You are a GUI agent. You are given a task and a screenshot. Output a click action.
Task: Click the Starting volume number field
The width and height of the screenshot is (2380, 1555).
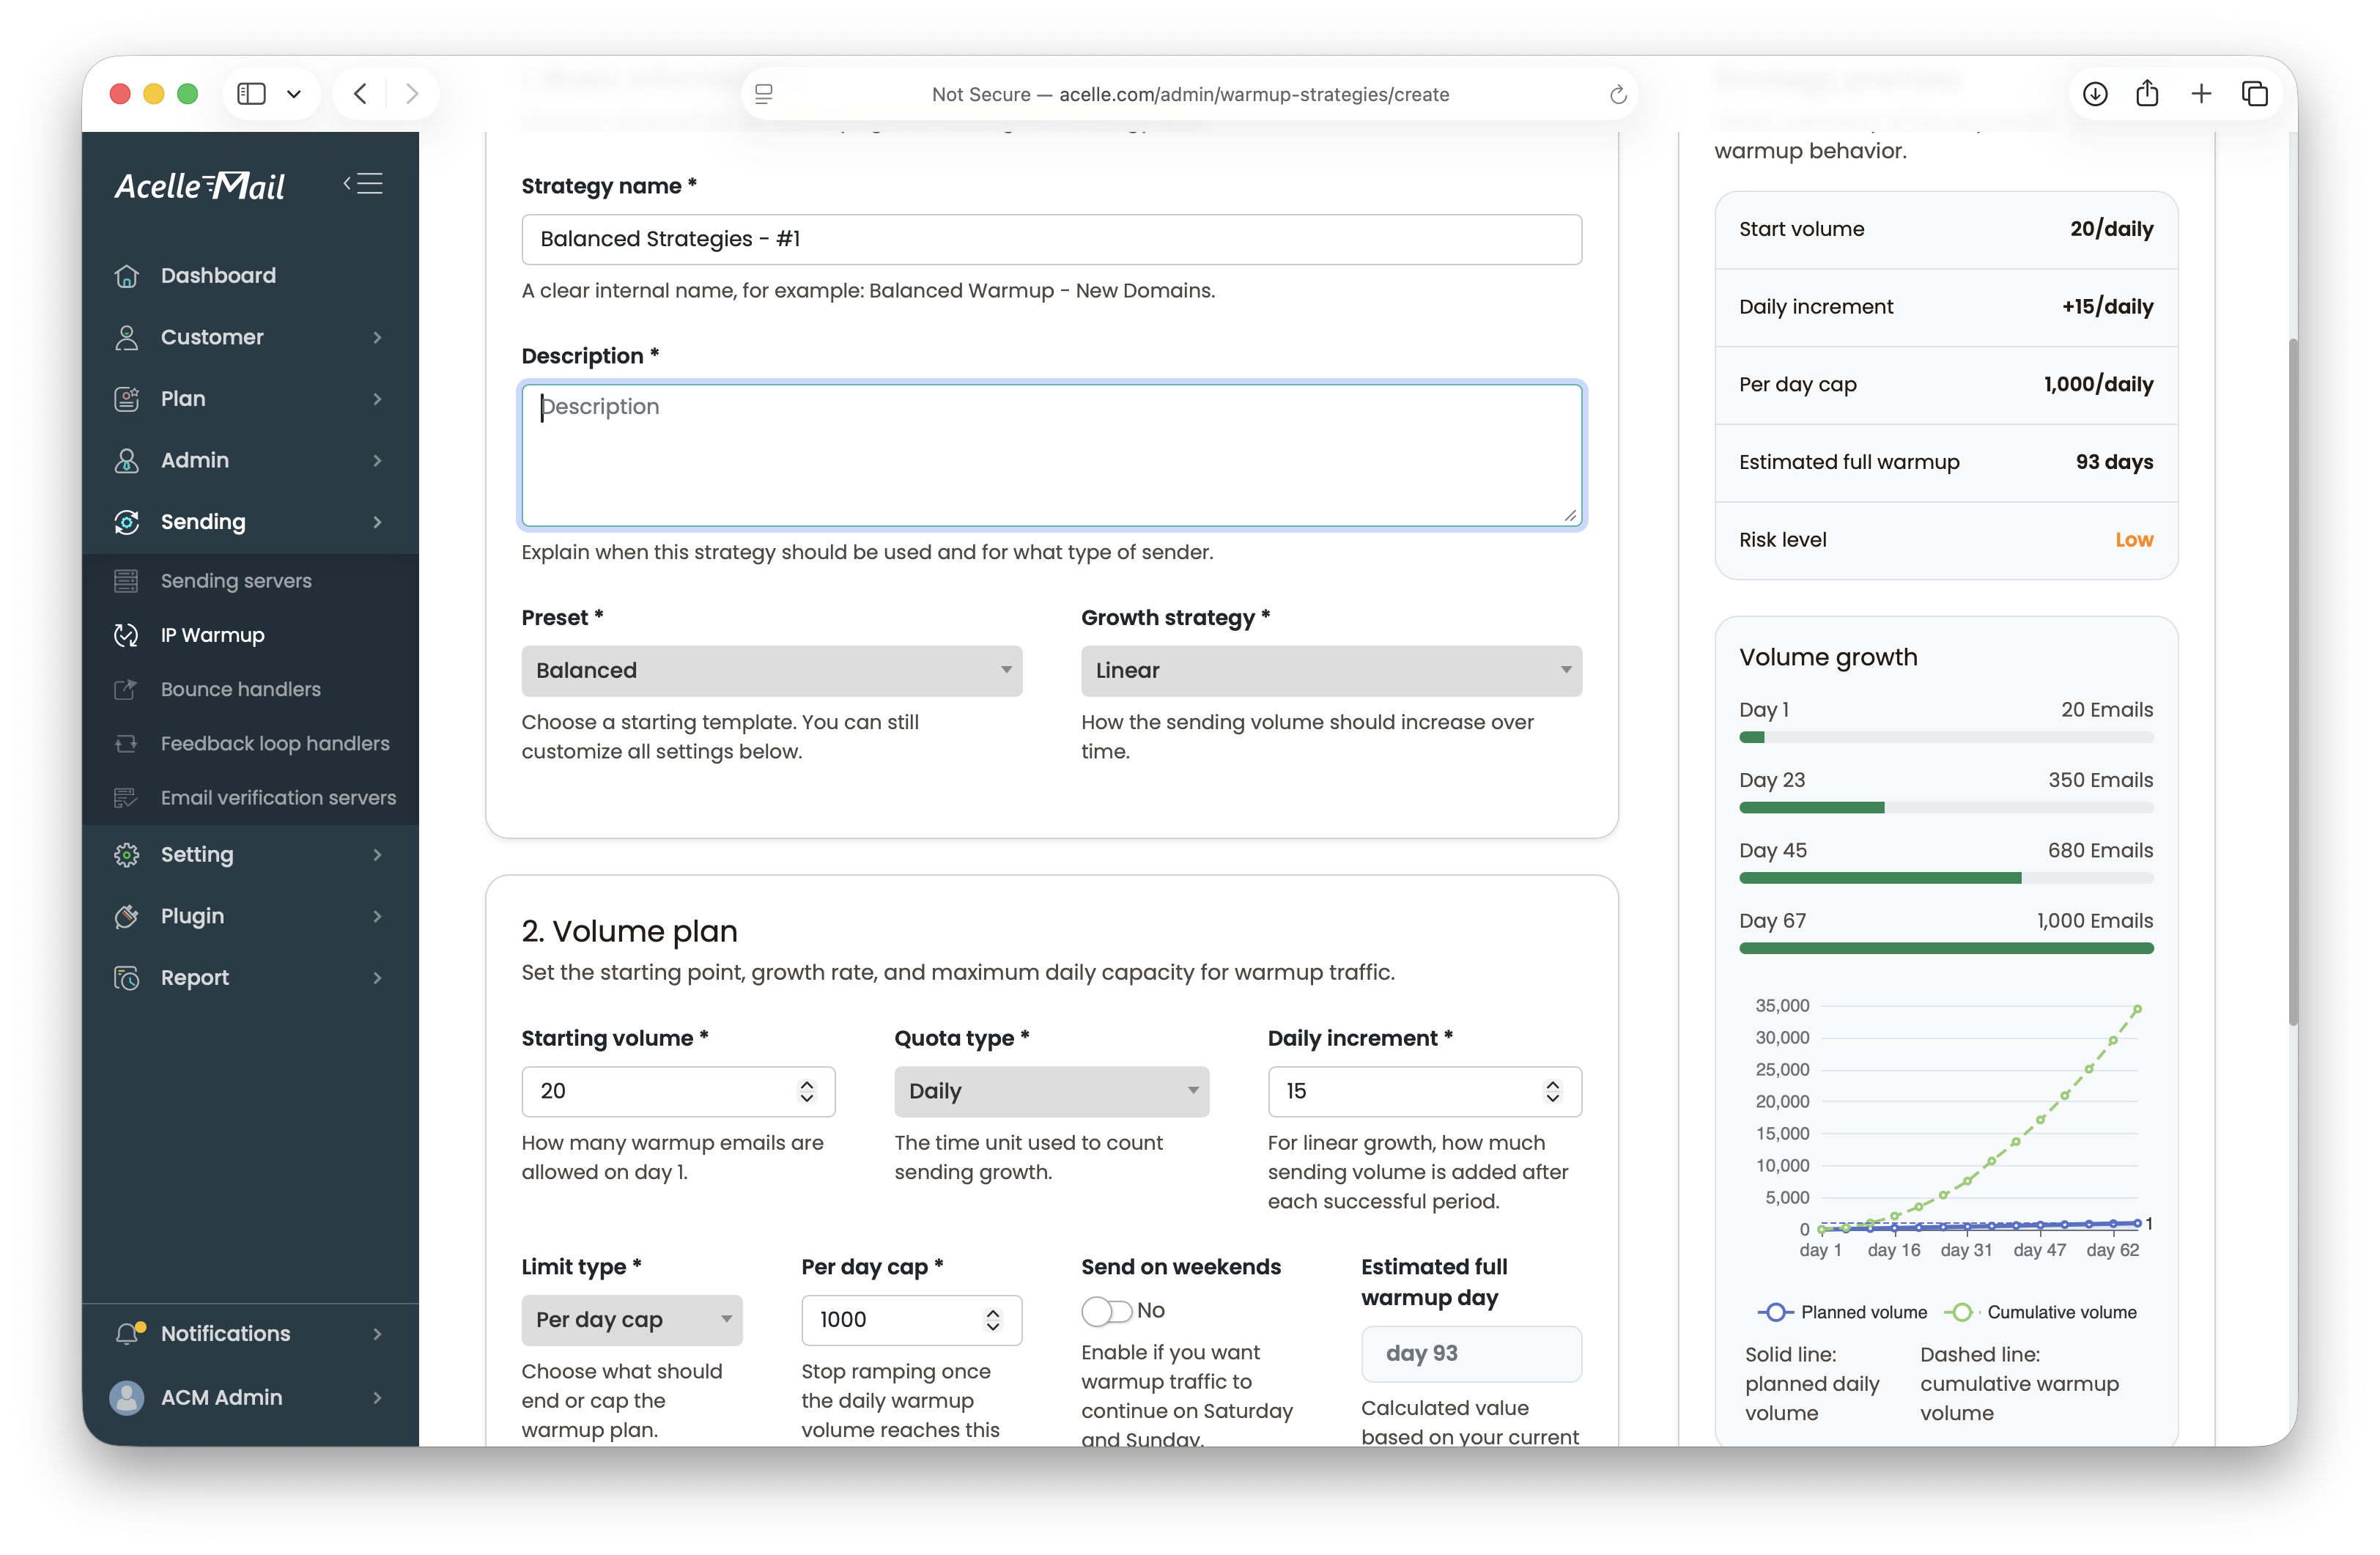678,1091
